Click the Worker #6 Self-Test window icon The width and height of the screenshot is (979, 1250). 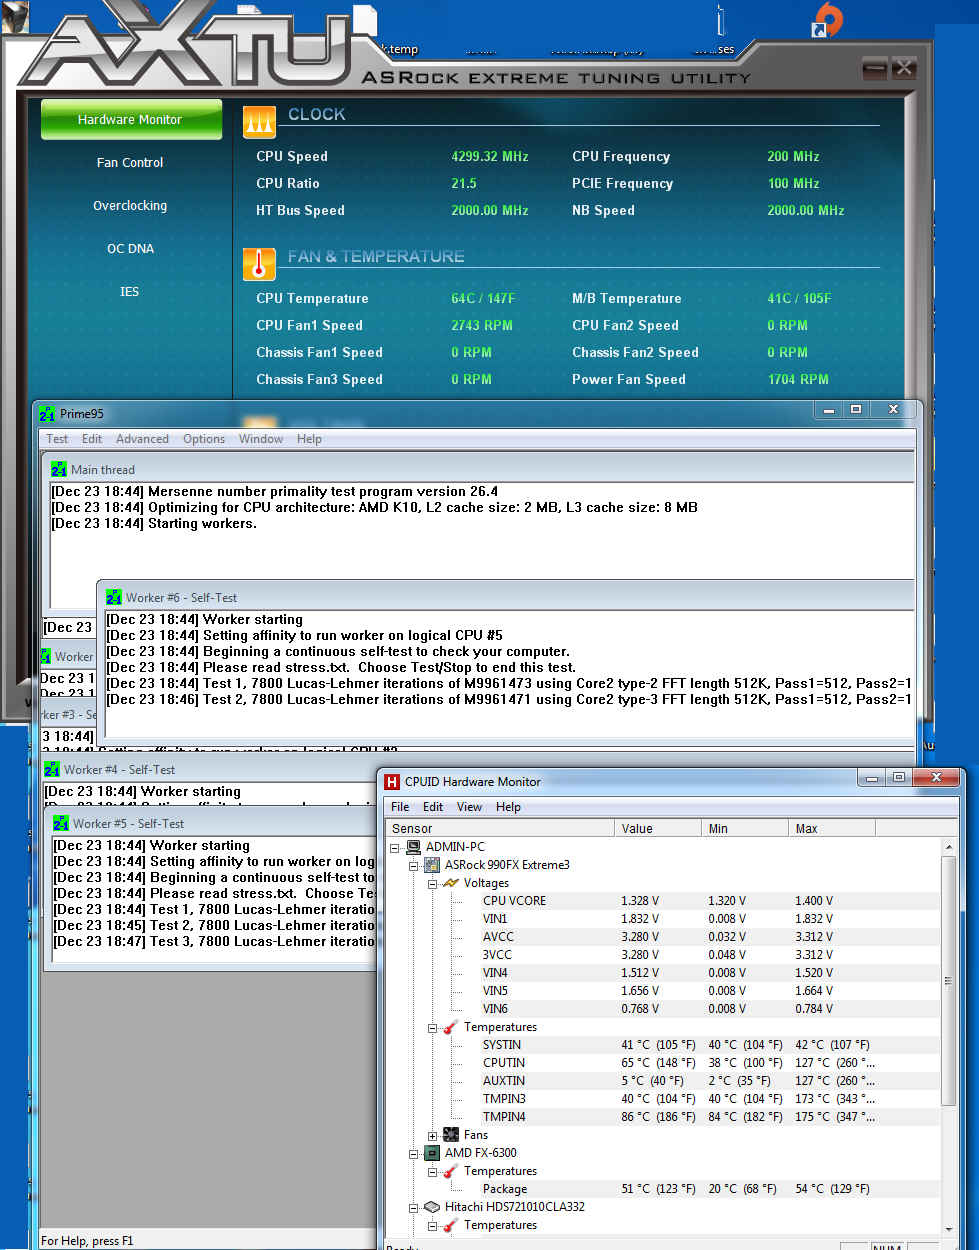coord(114,597)
